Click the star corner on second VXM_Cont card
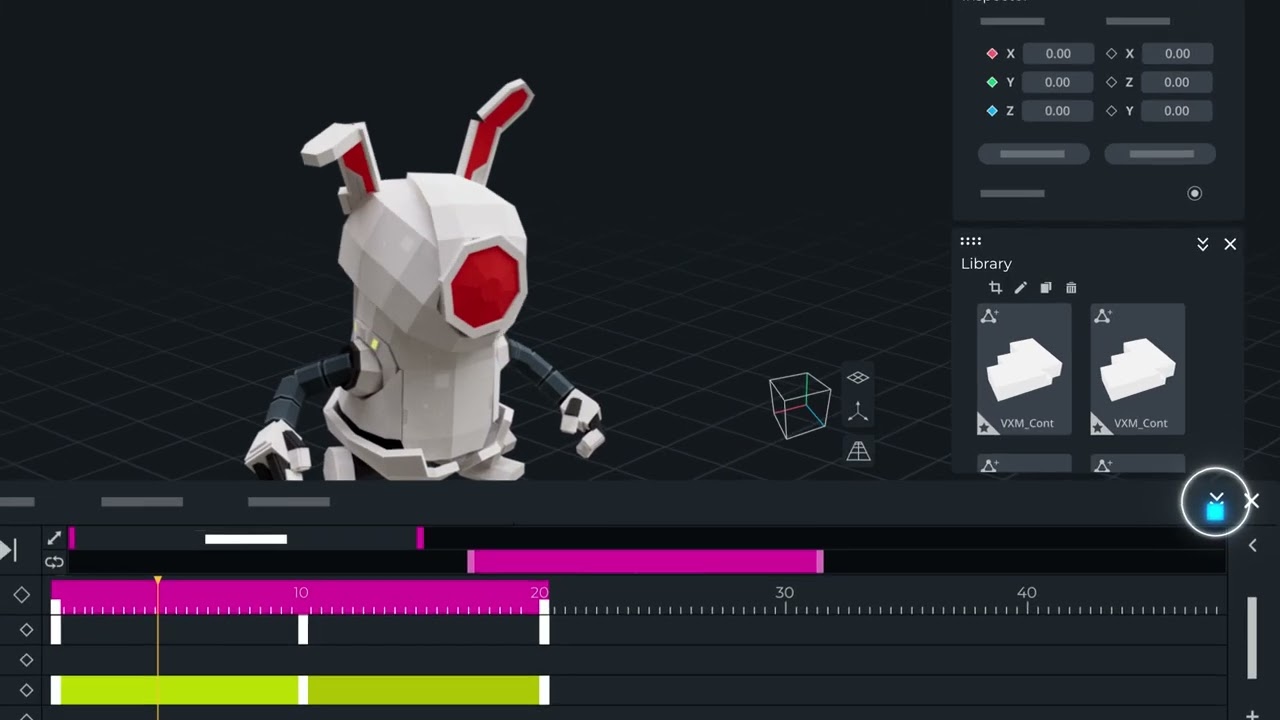 coord(1099,426)
